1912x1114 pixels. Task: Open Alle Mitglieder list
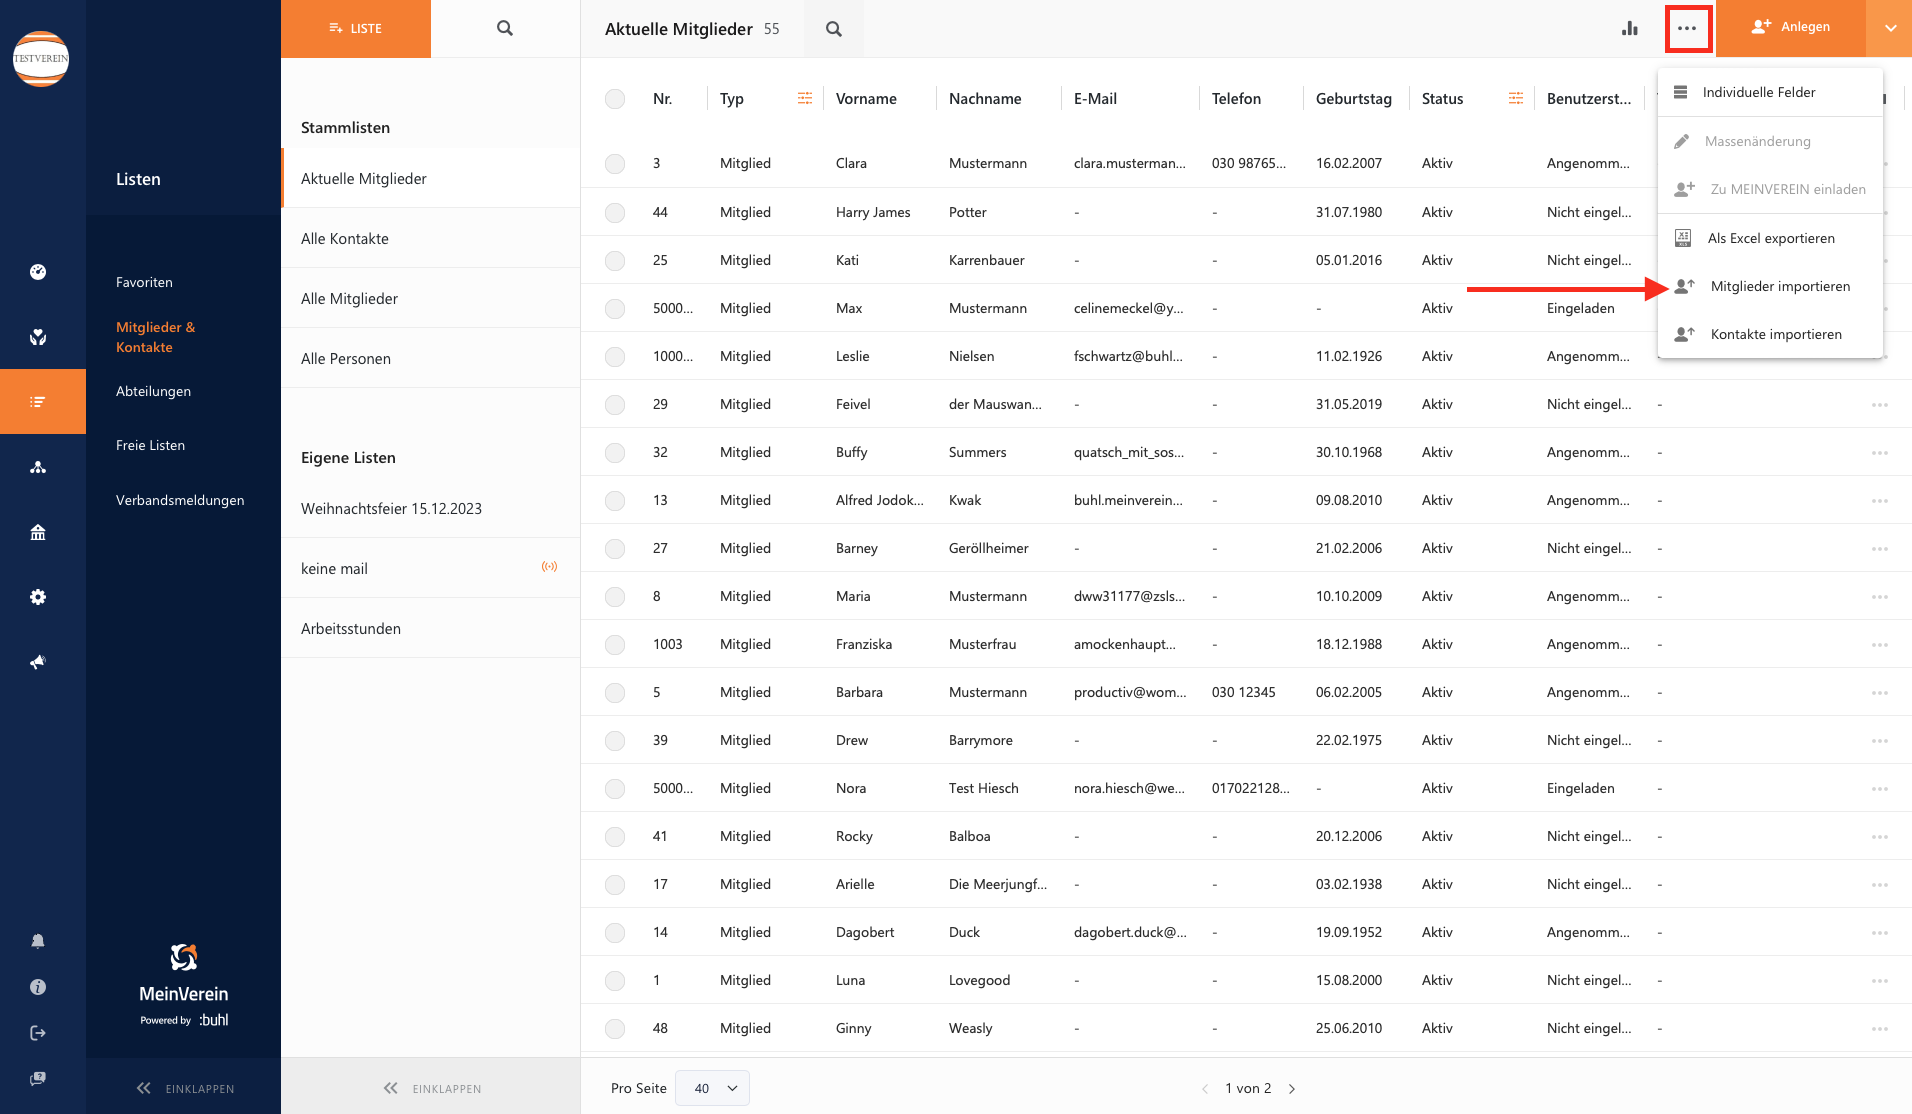point(431,298)
